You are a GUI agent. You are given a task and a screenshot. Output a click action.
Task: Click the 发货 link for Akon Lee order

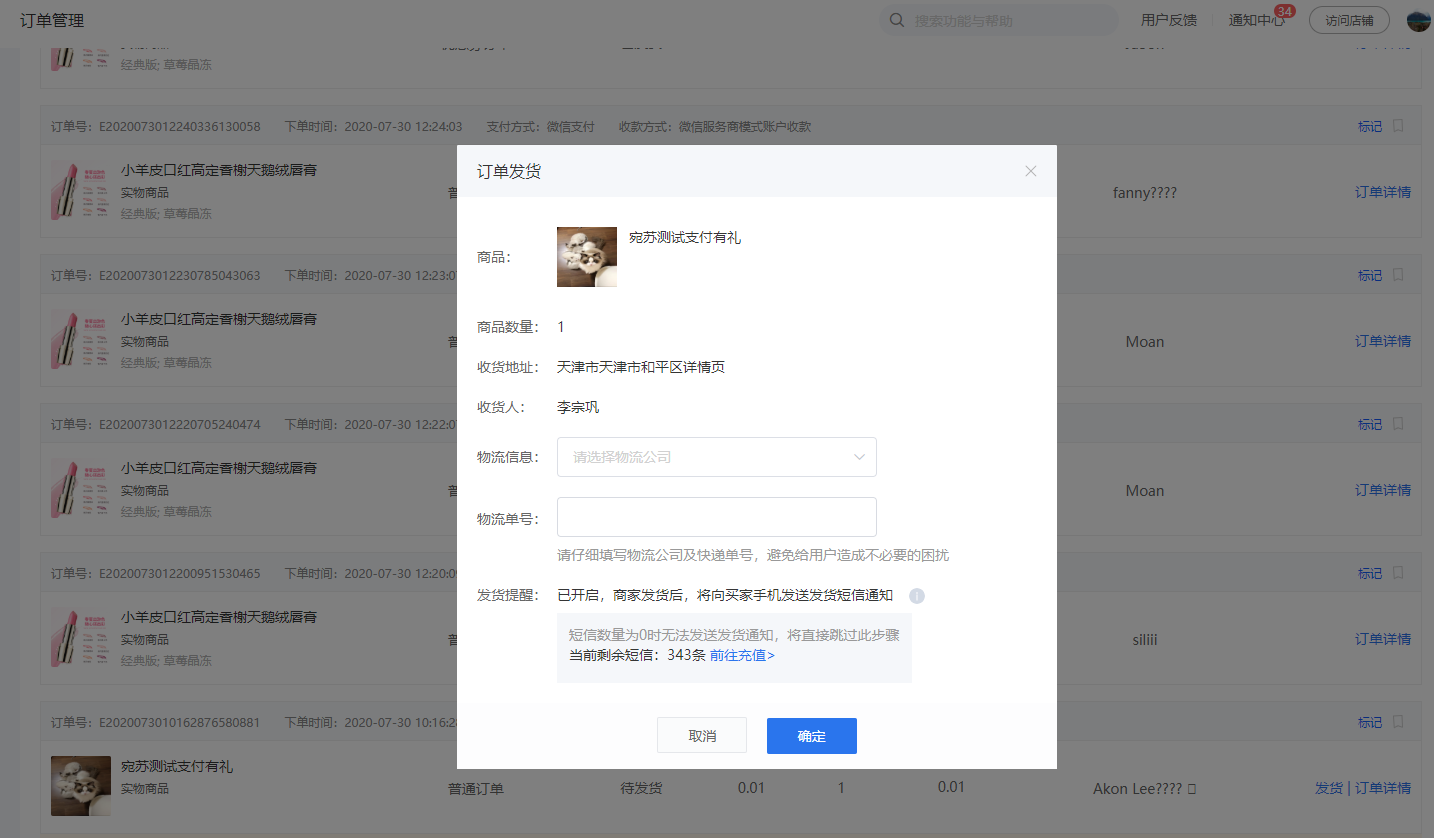point(1328,788)
